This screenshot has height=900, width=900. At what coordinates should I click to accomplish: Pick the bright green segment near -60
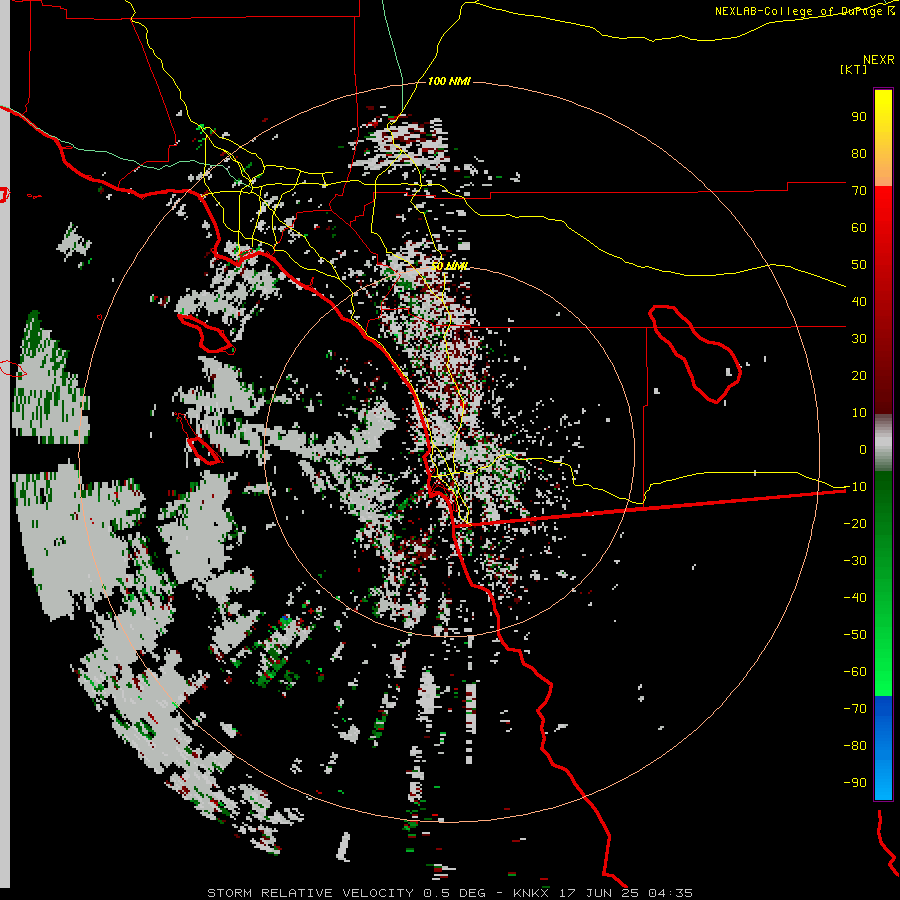883,672
